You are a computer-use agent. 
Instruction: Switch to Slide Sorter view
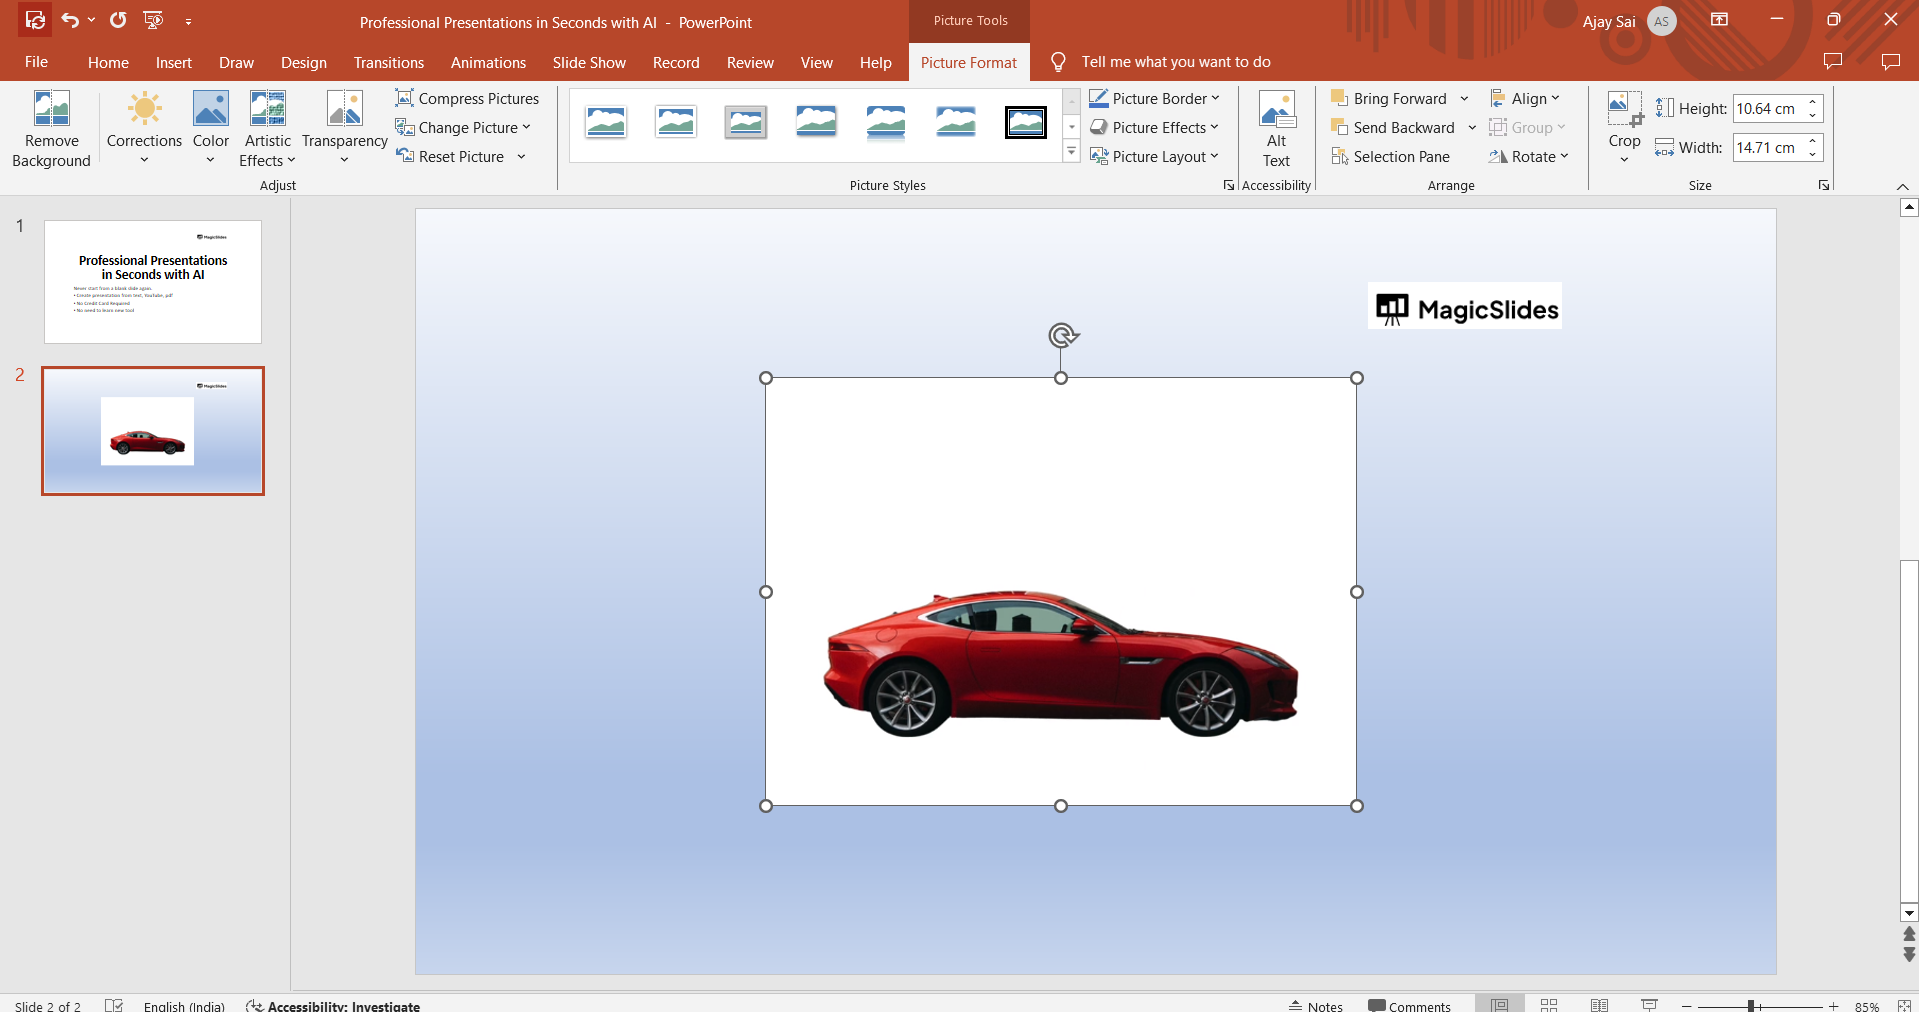point(1549,1005)
